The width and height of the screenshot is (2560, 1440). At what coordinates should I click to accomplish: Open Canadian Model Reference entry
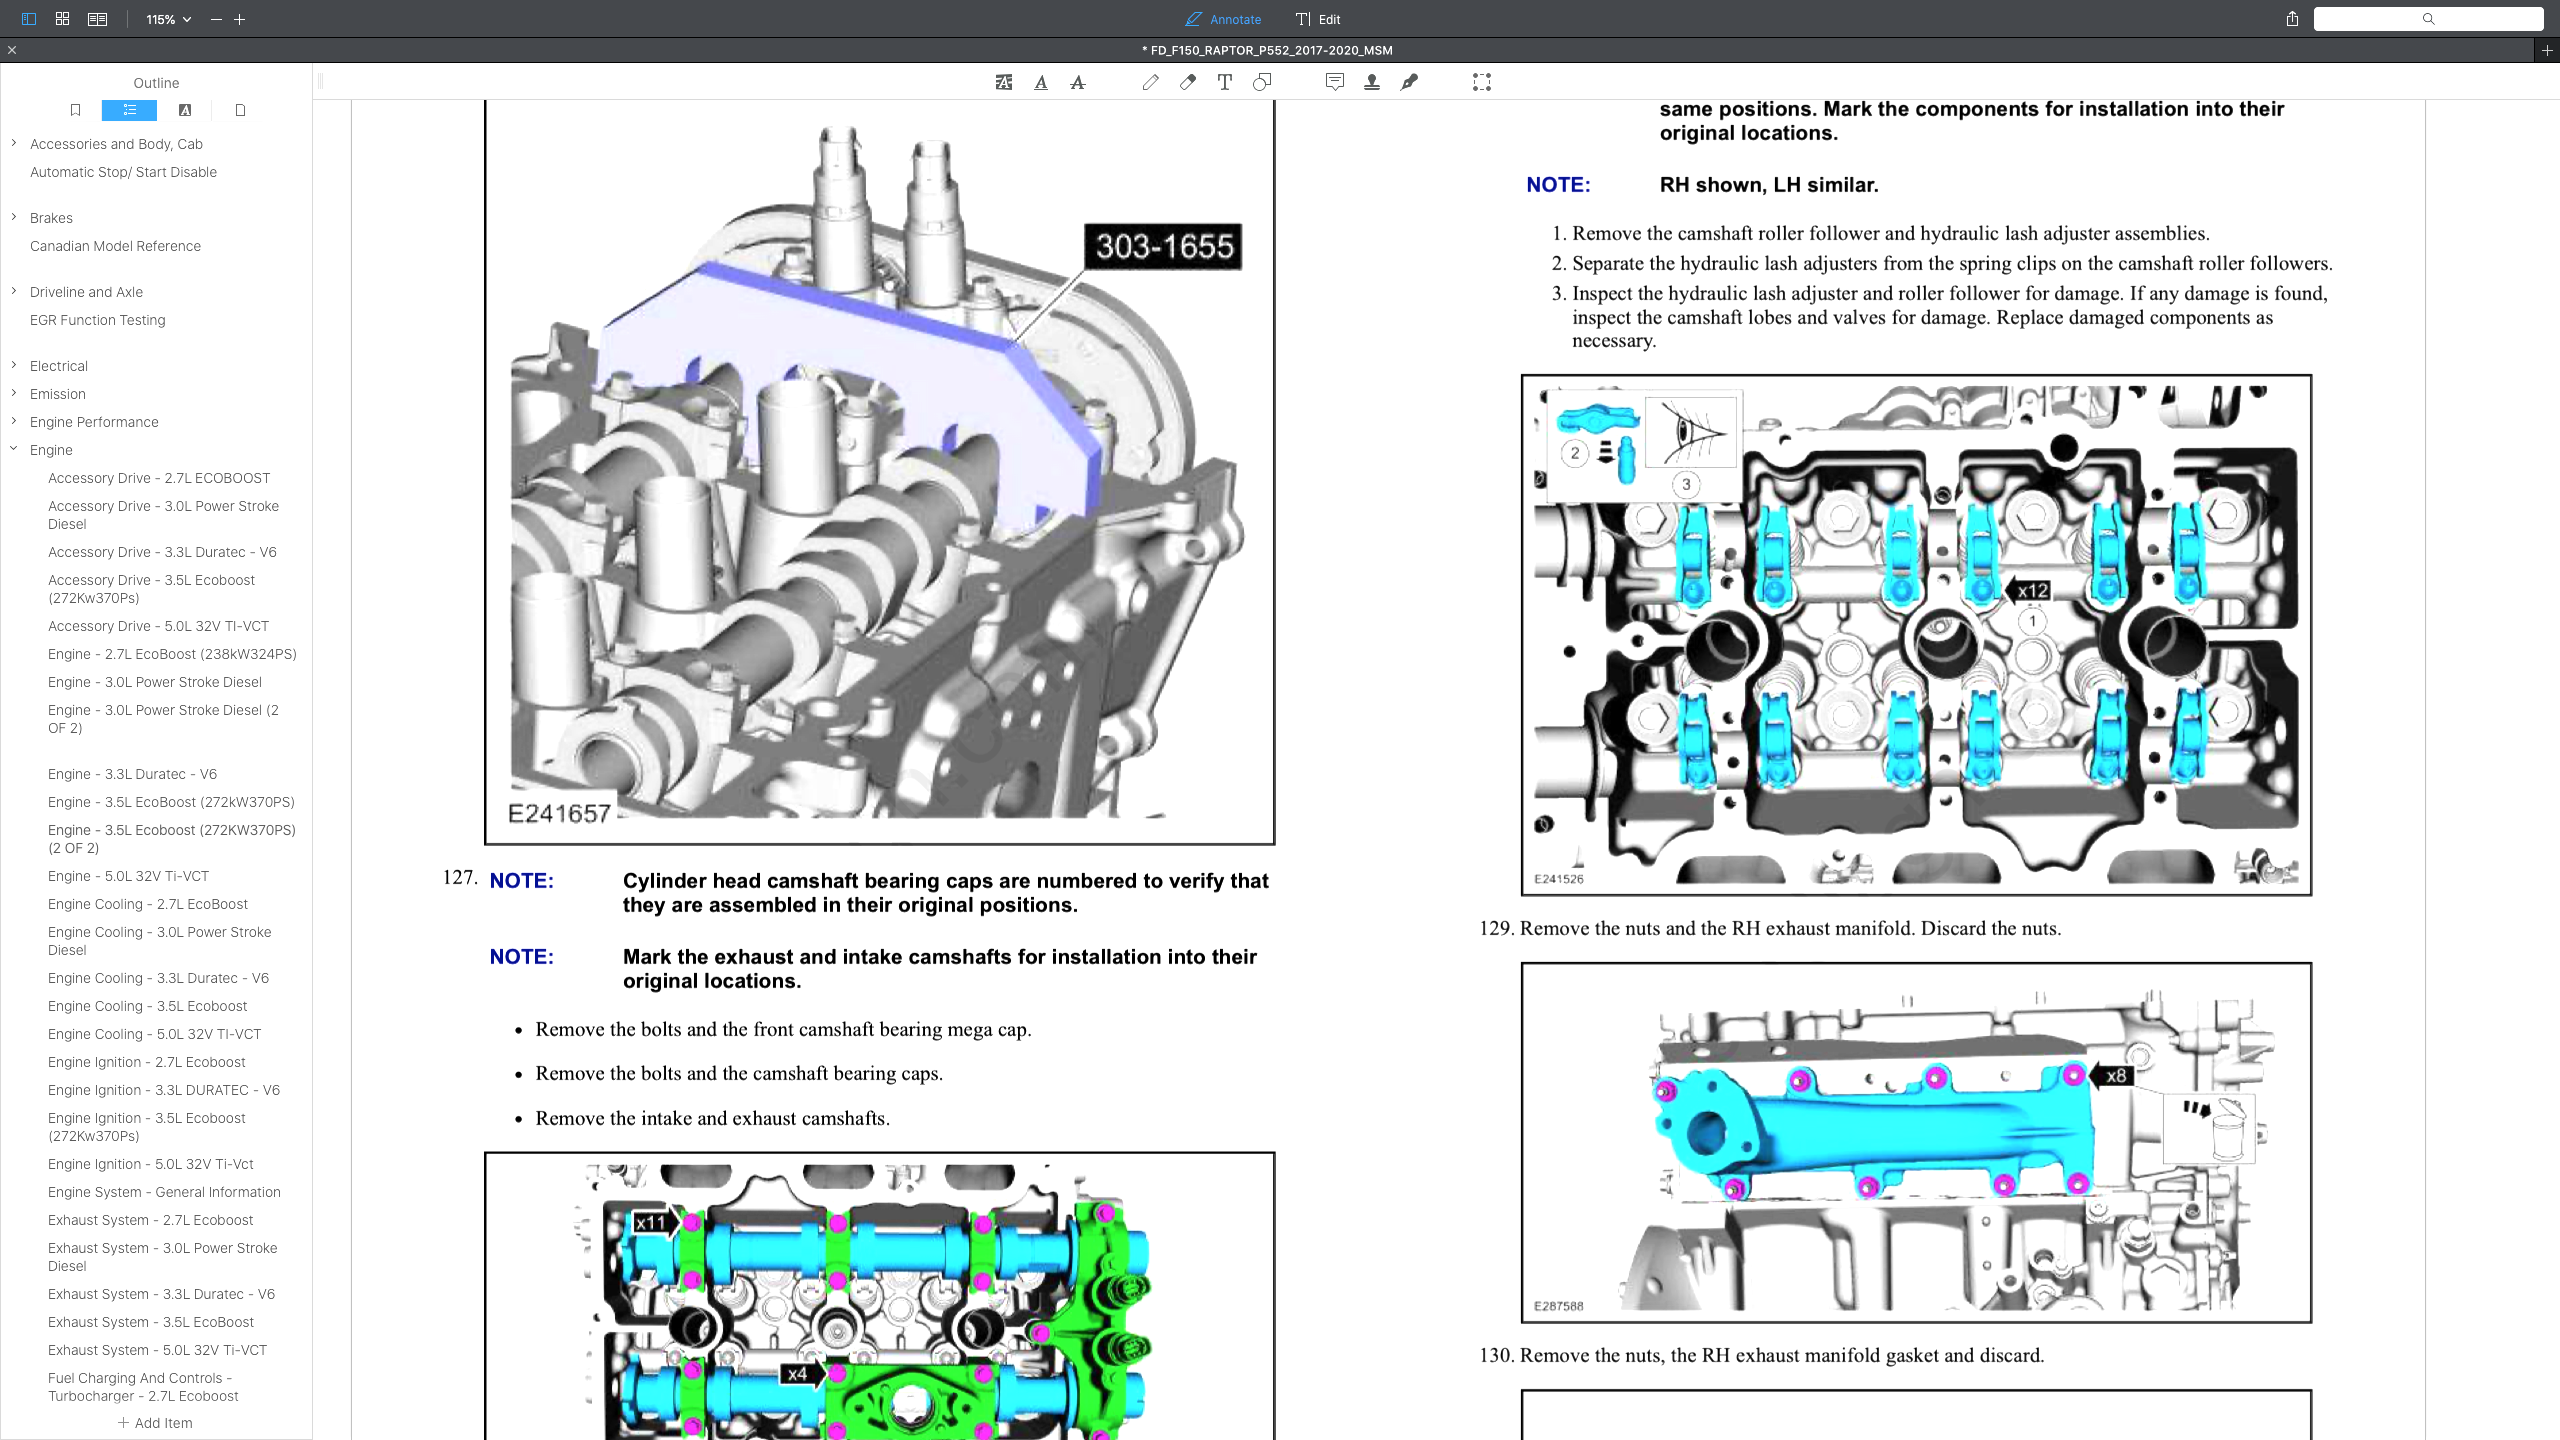pyautogui.click(x=115, y=246)
